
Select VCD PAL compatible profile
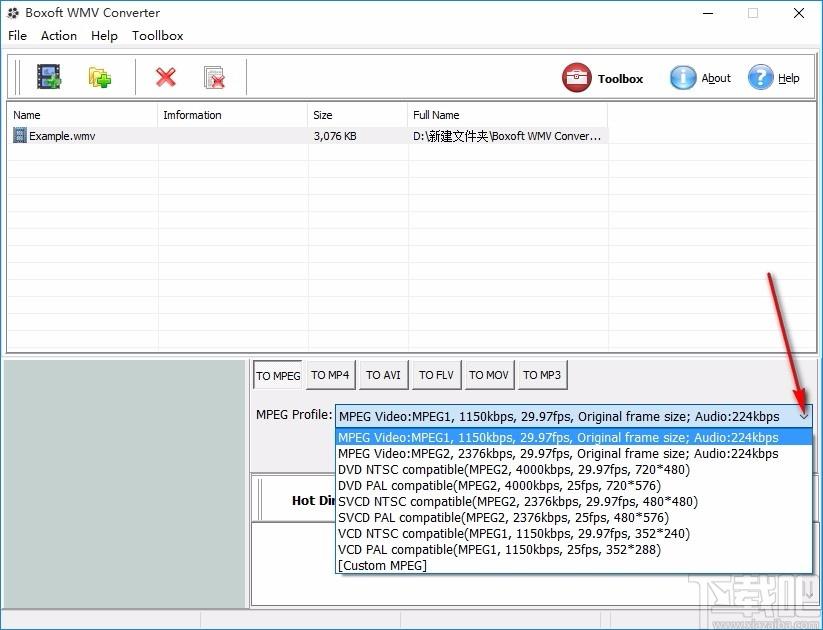(574, 550)
